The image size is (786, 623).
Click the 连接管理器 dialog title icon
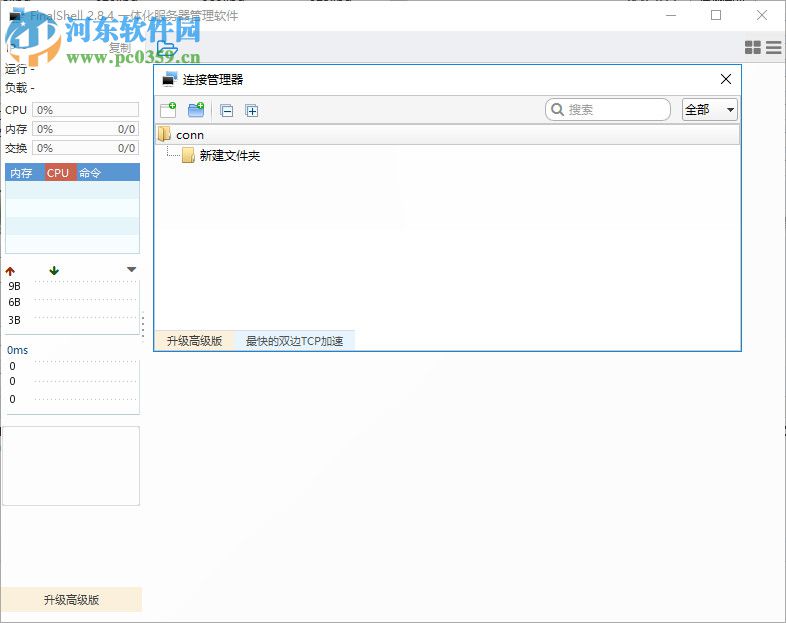169,79
